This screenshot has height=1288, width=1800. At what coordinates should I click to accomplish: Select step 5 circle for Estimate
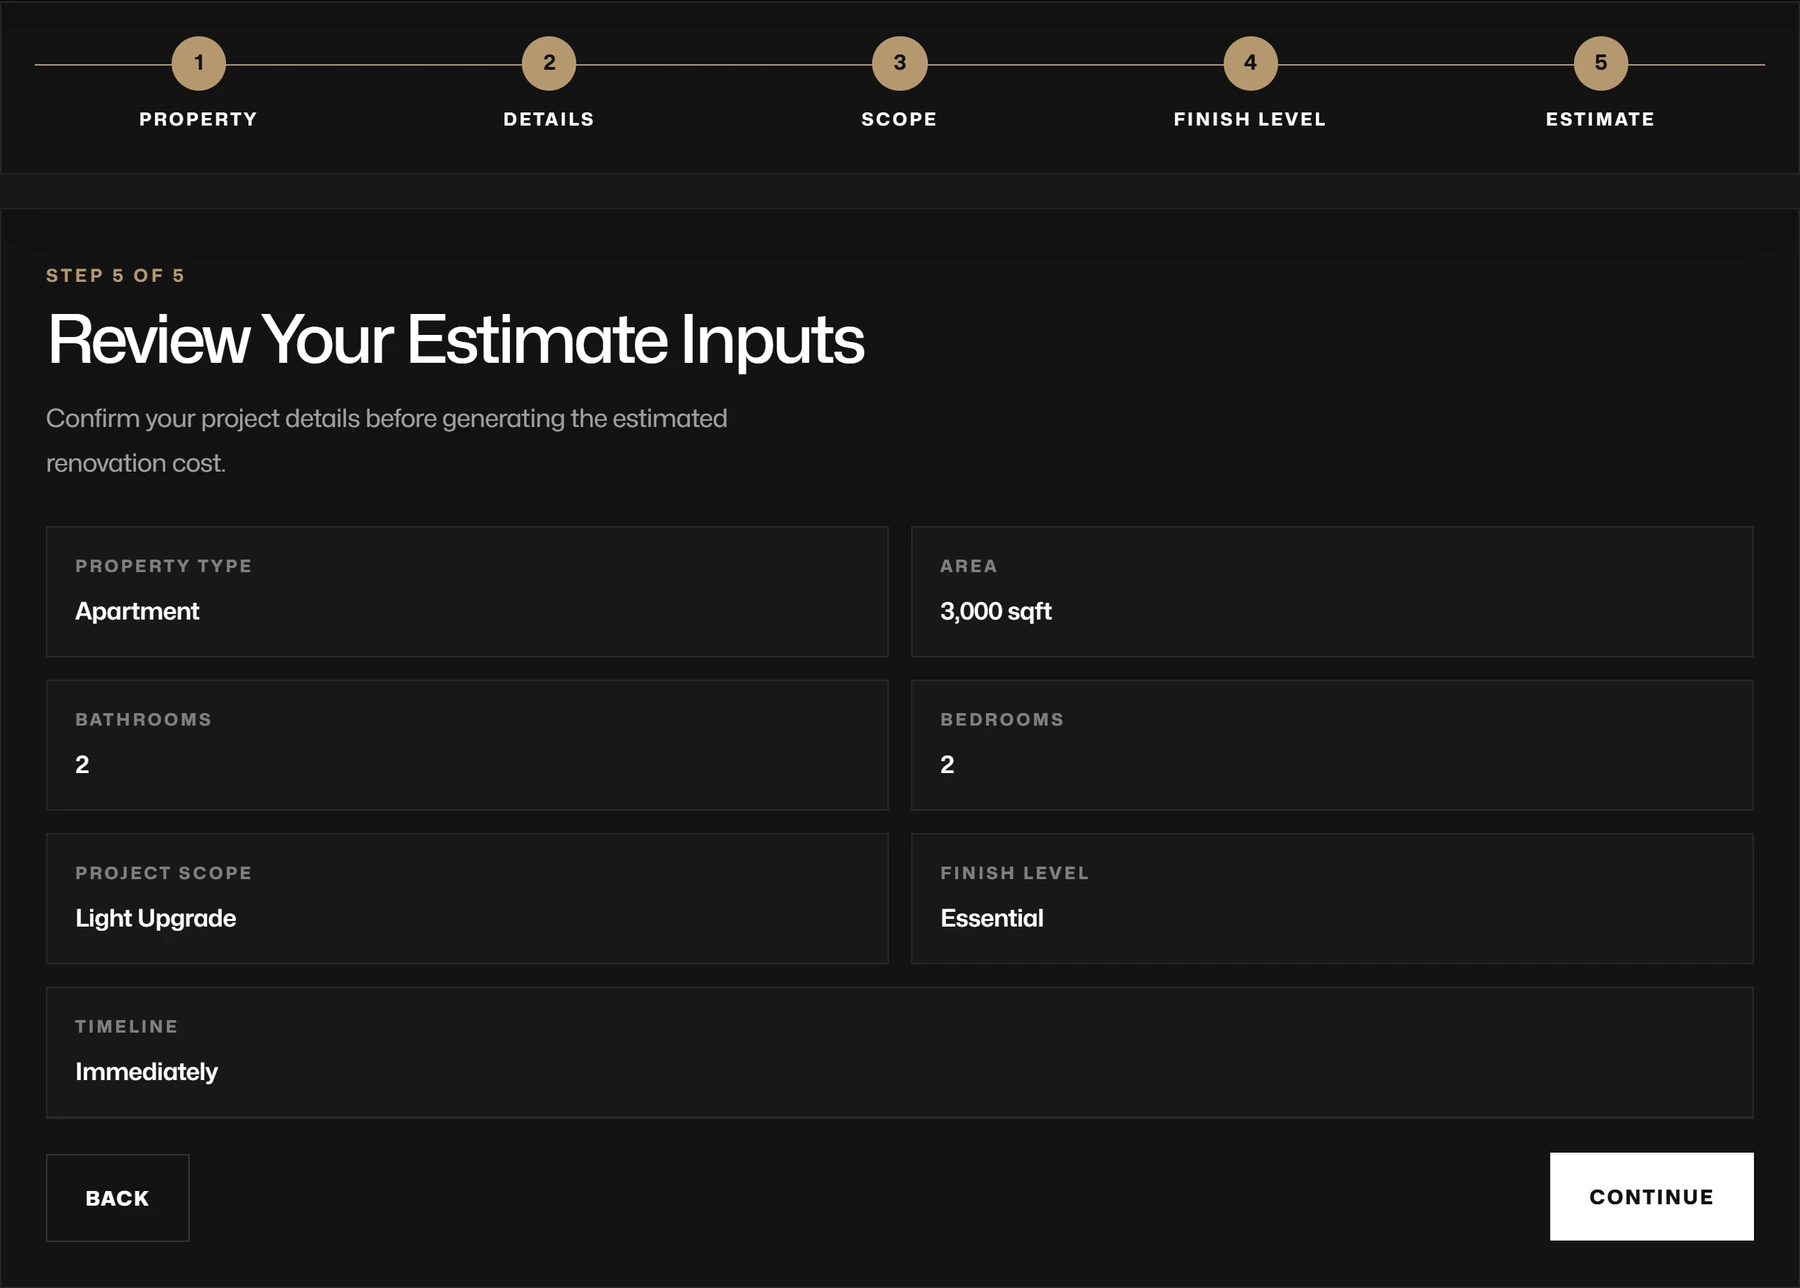click(1601, 63)
